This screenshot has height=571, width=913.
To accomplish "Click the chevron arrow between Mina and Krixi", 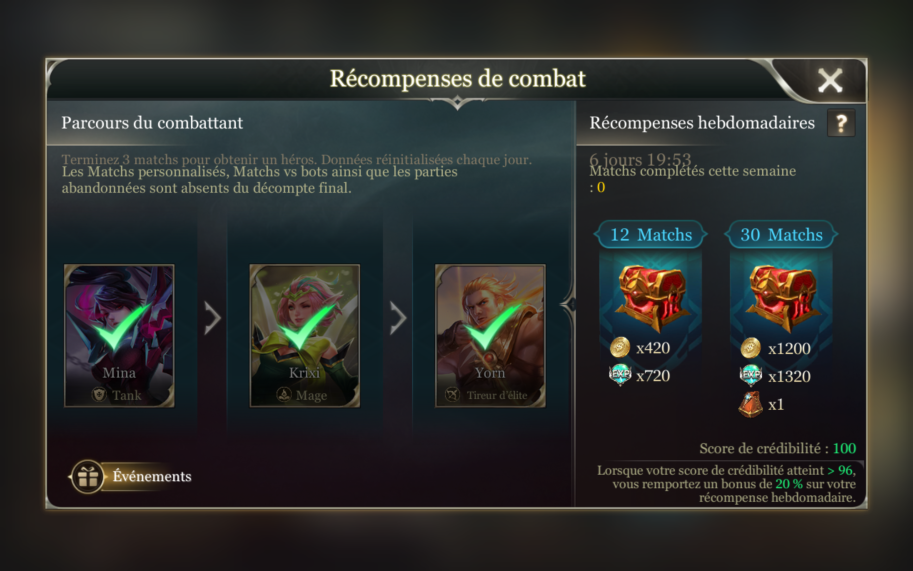I will [213, 318].
